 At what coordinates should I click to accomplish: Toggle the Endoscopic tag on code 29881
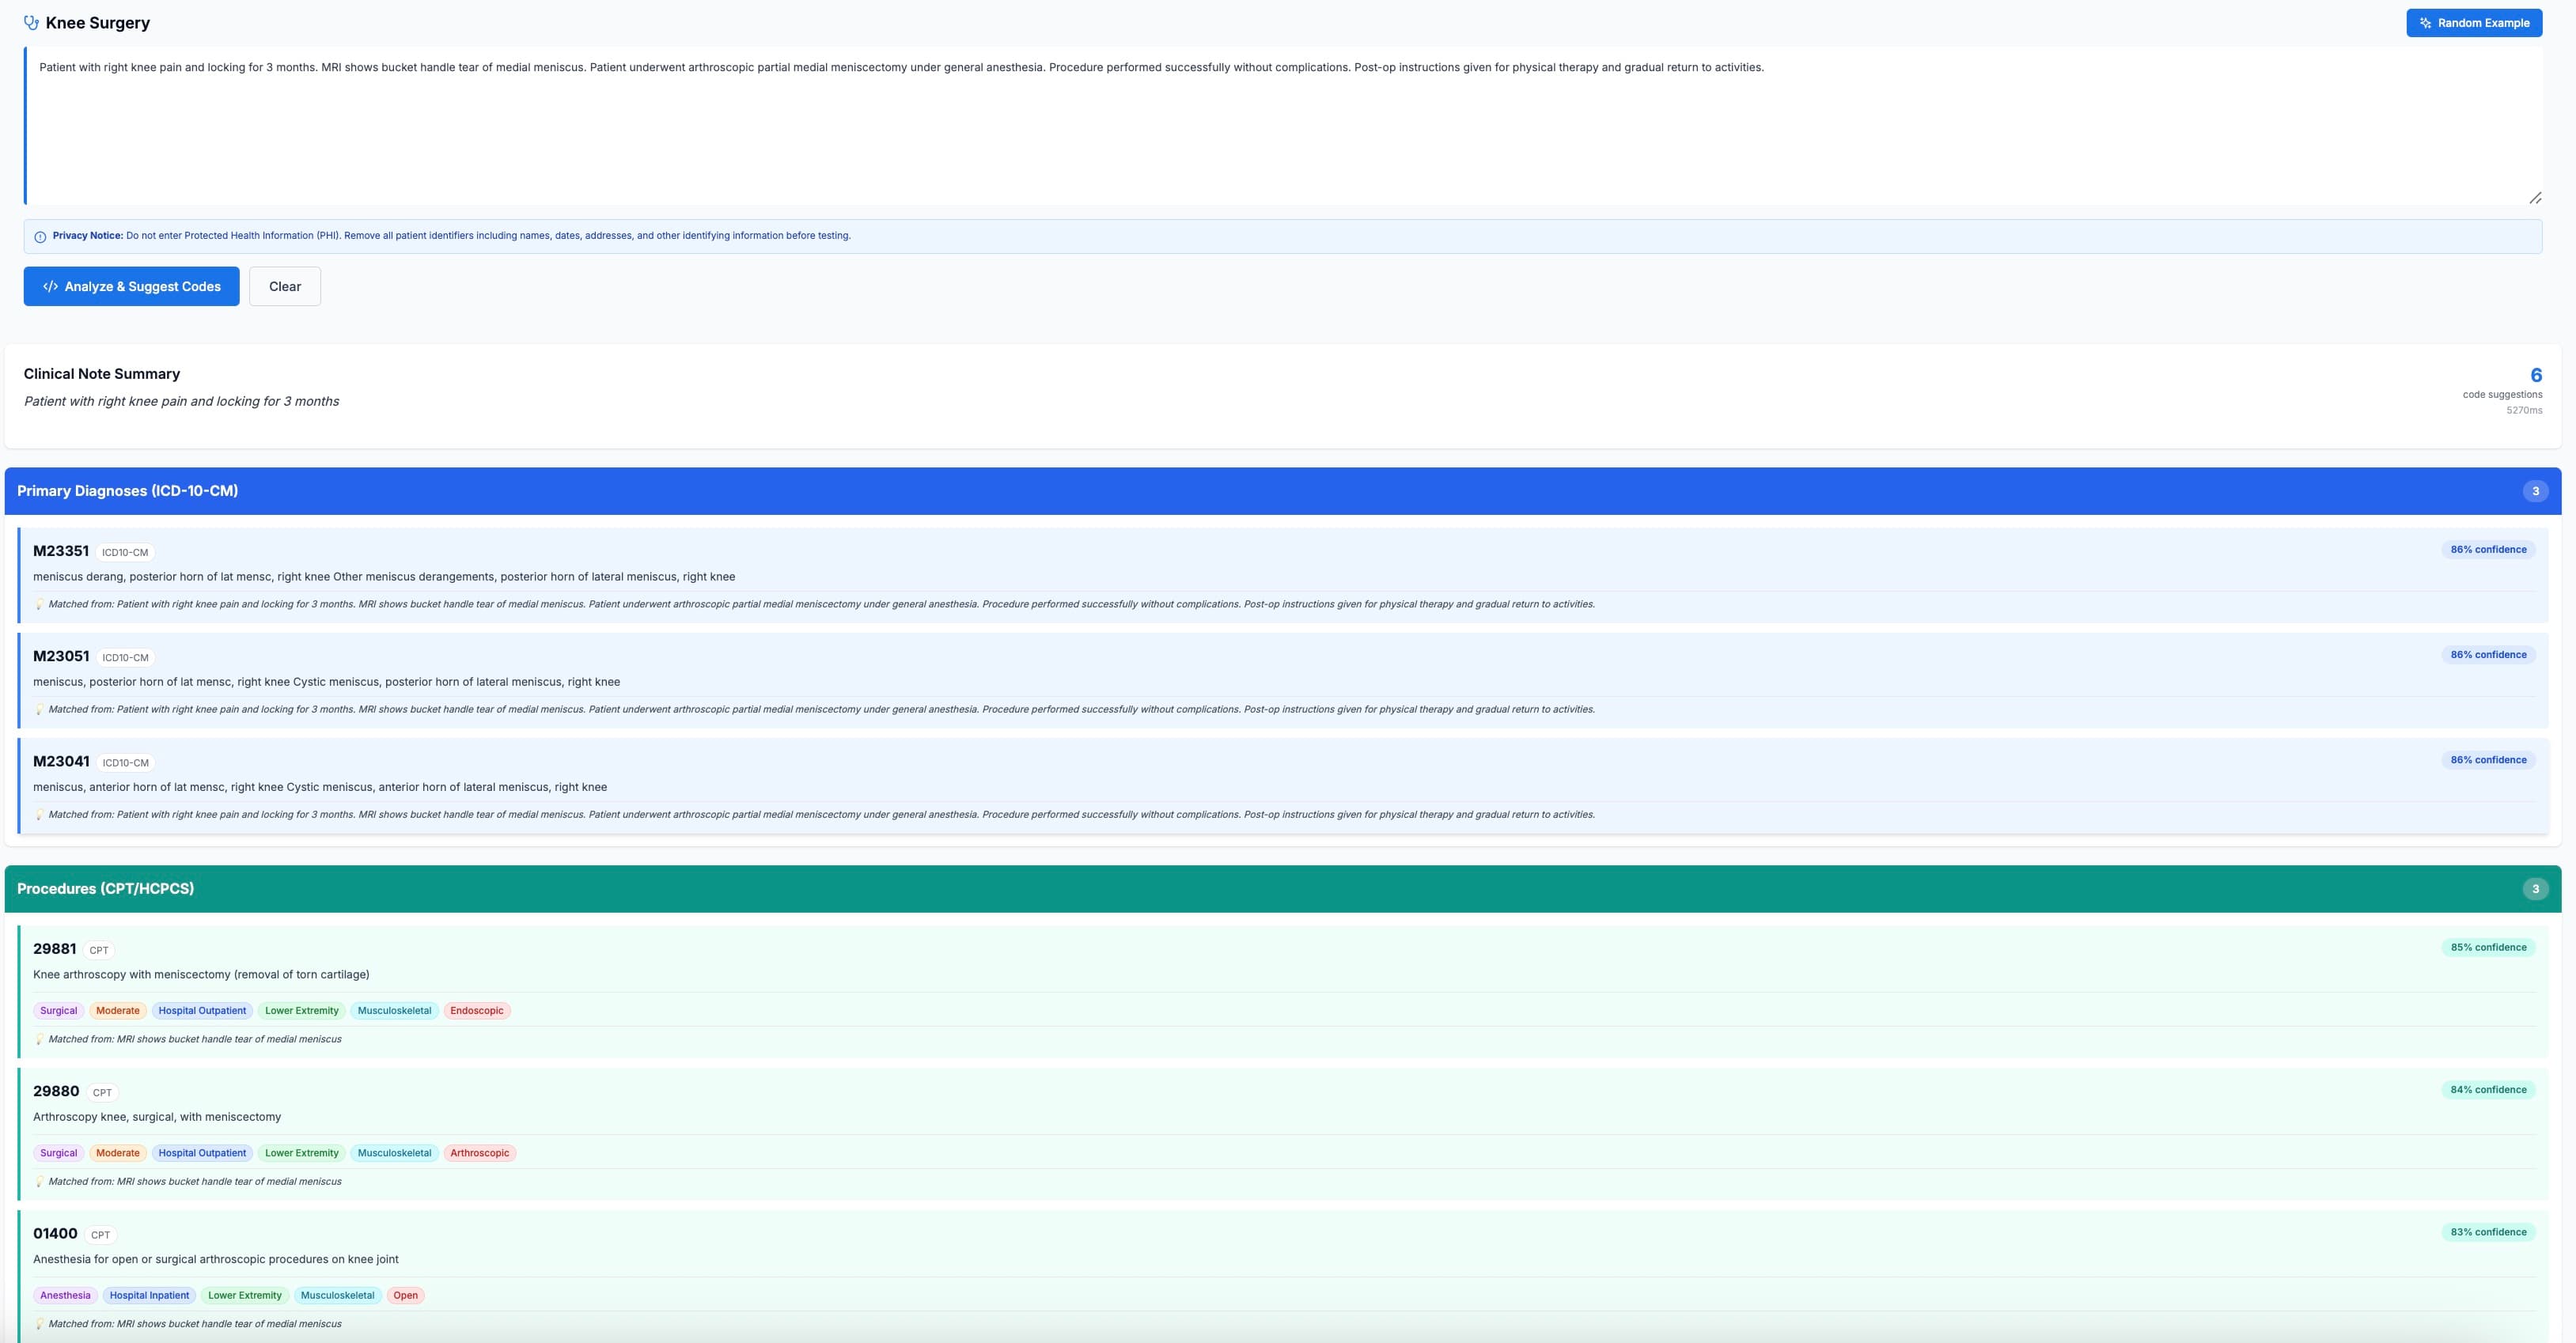point(478,1010)
